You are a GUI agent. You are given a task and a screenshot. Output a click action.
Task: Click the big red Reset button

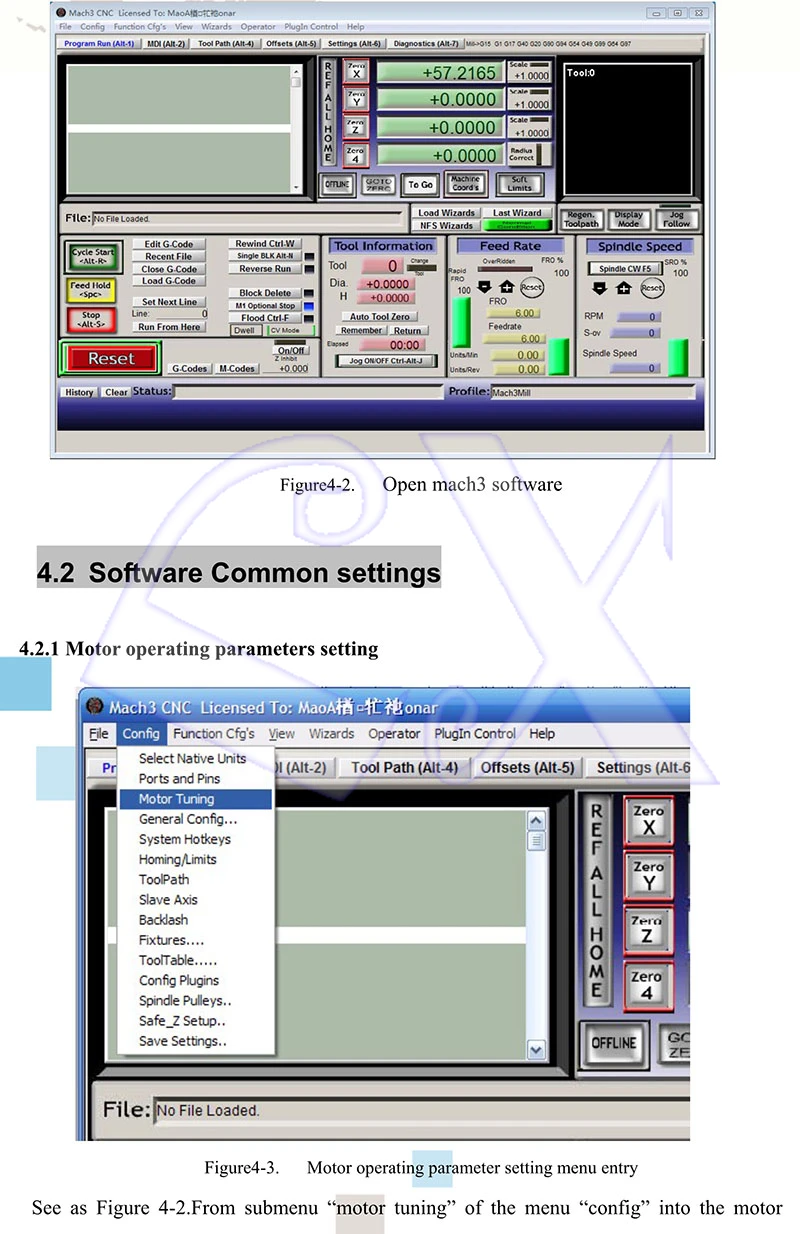click(x=110, y=358)
